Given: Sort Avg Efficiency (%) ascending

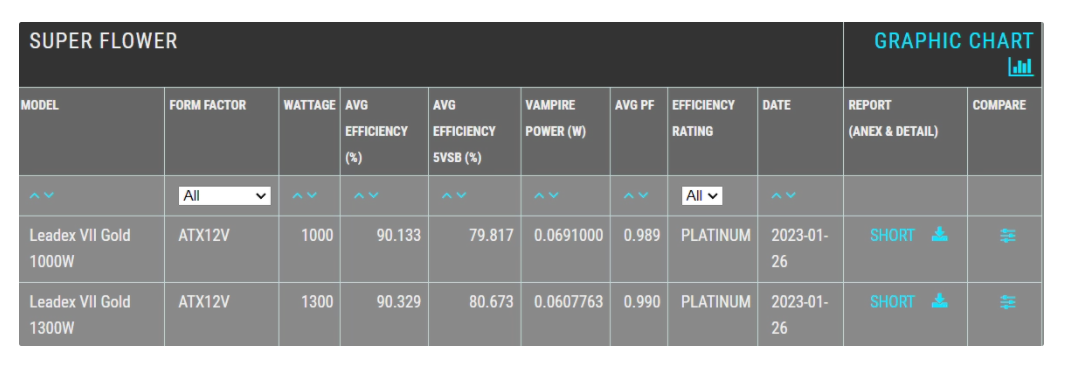Looking at the screenshot, I should [359, 196].
